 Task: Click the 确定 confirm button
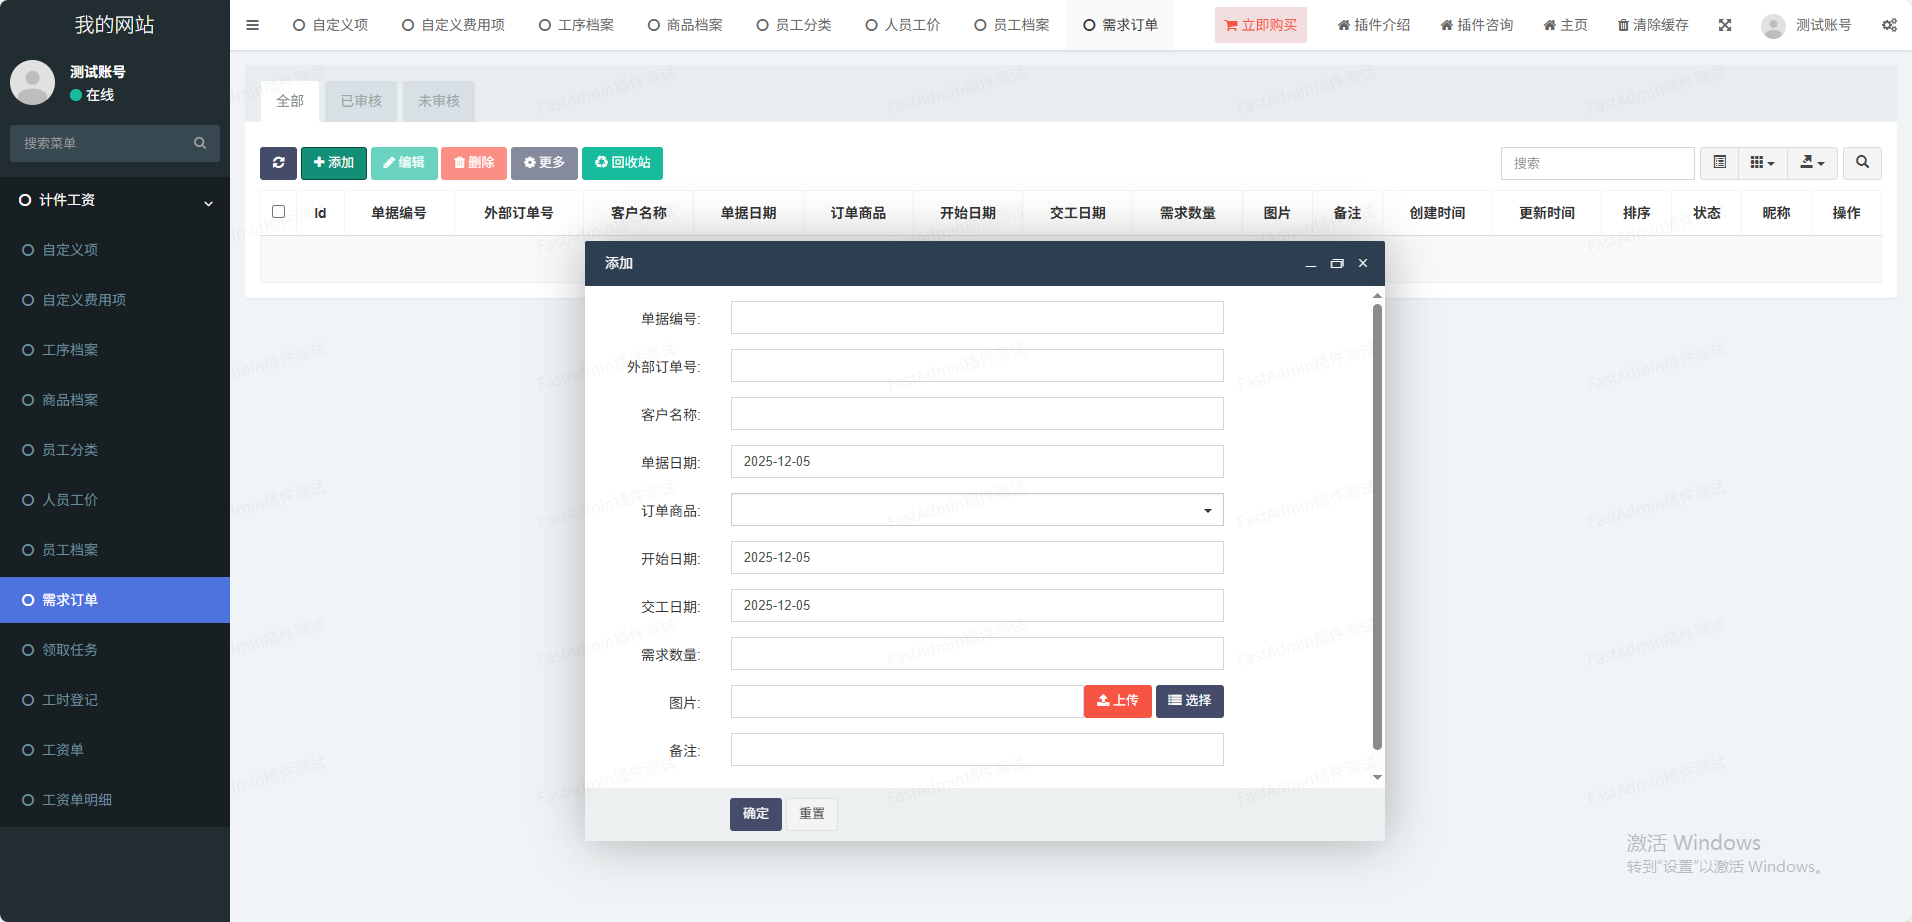click(x=755, y=814)
